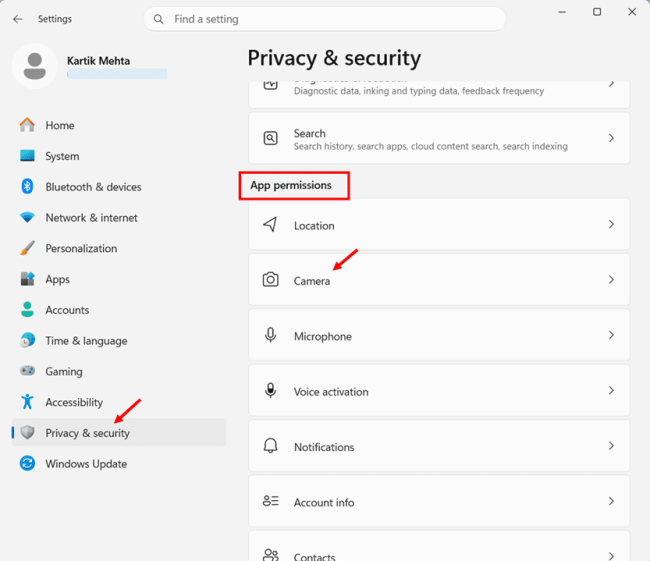
Task: Click Diagnostic data description text
Action: coord(419,91)
